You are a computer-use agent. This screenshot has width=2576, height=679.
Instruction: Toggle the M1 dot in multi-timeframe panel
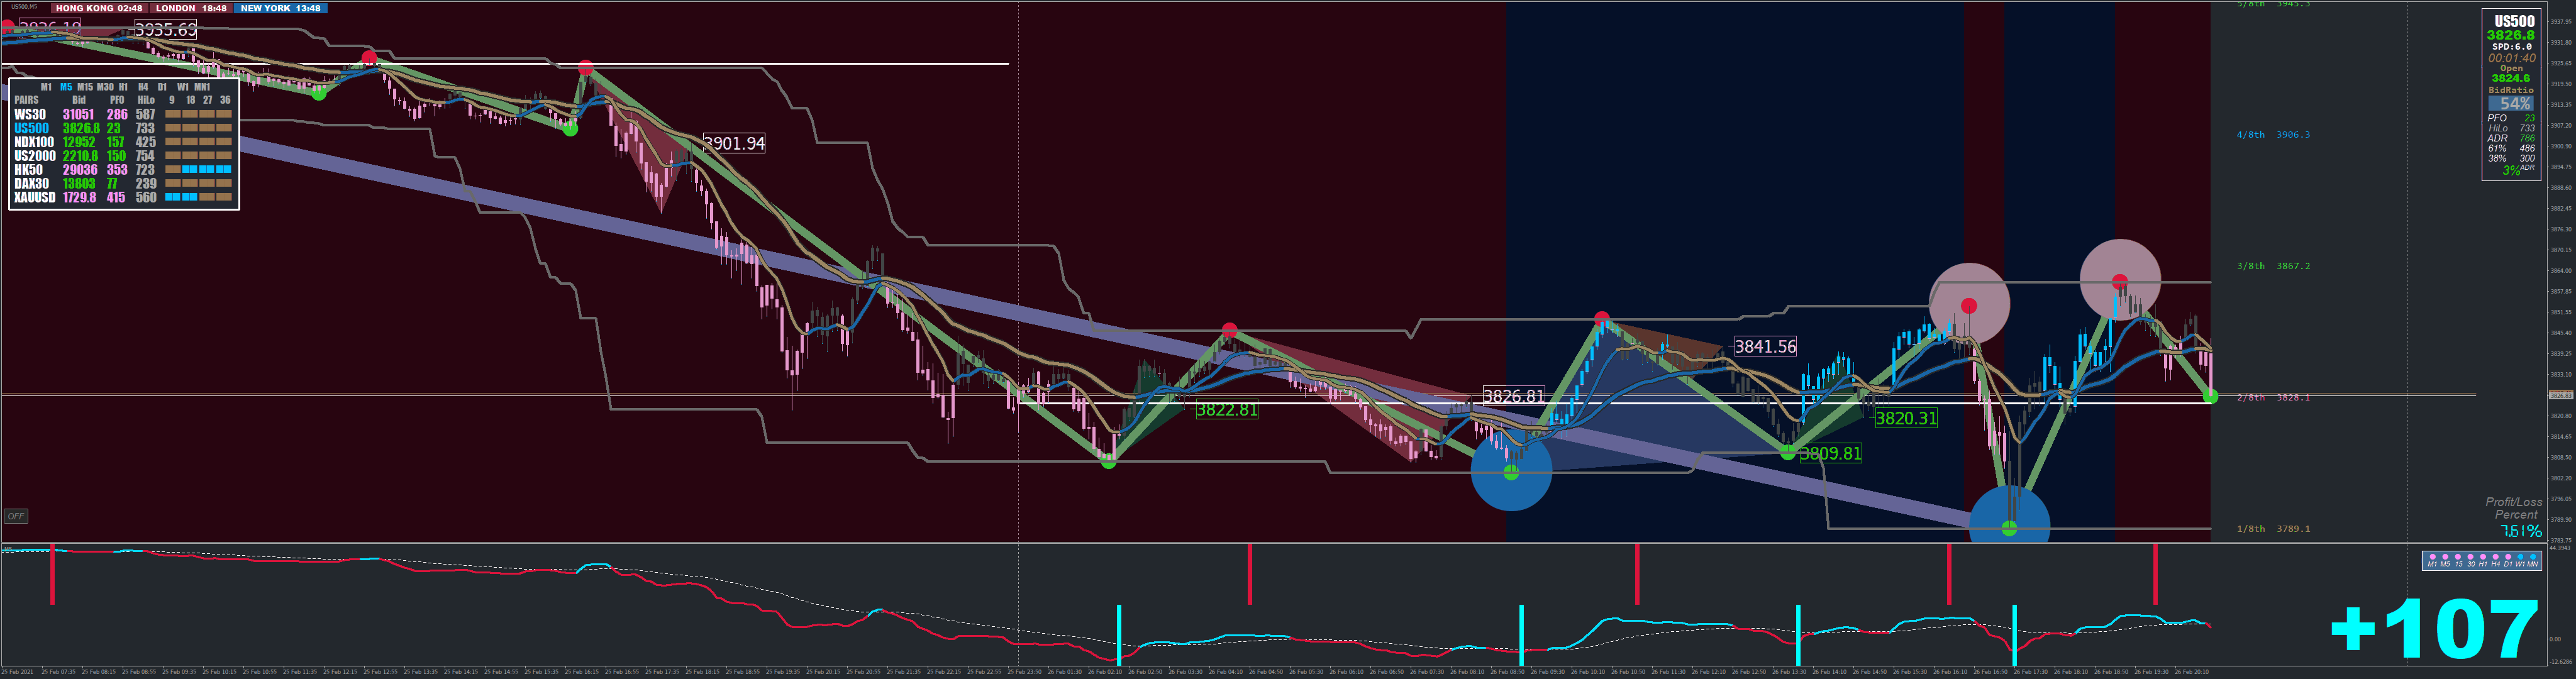(2433, 557)
